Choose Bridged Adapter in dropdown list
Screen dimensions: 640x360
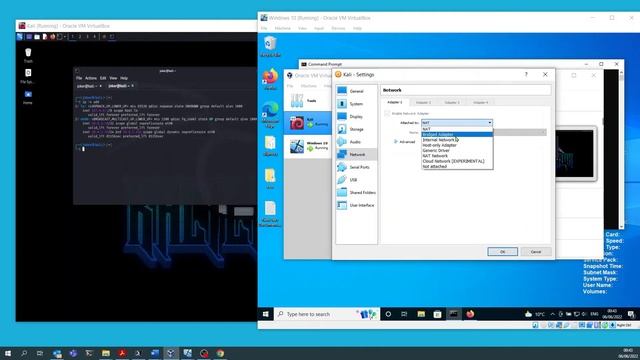tap(457, 134)
